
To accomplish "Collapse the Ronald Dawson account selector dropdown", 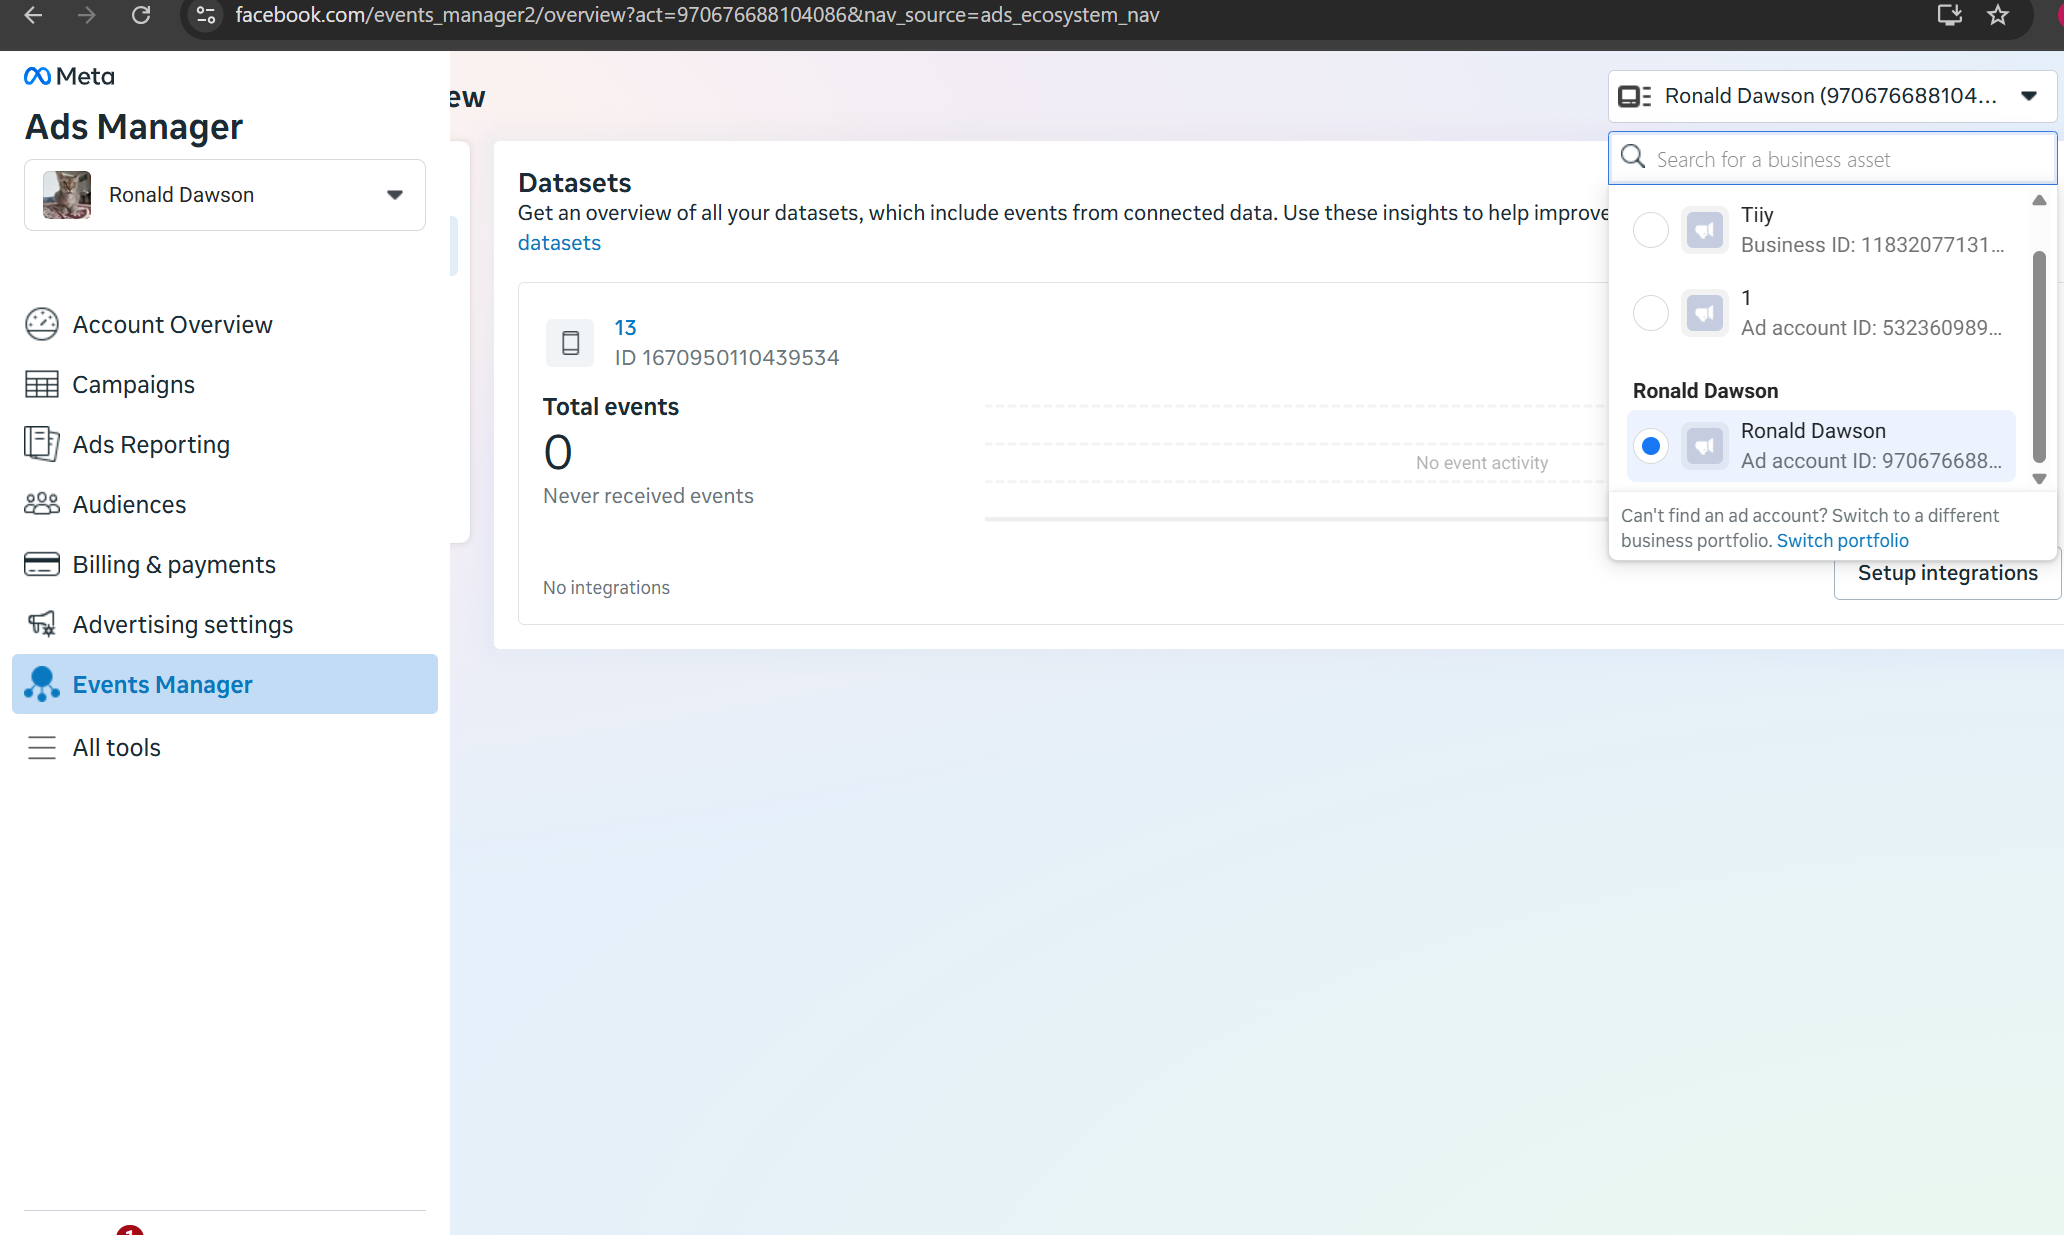I will (x=2028, y=96).
